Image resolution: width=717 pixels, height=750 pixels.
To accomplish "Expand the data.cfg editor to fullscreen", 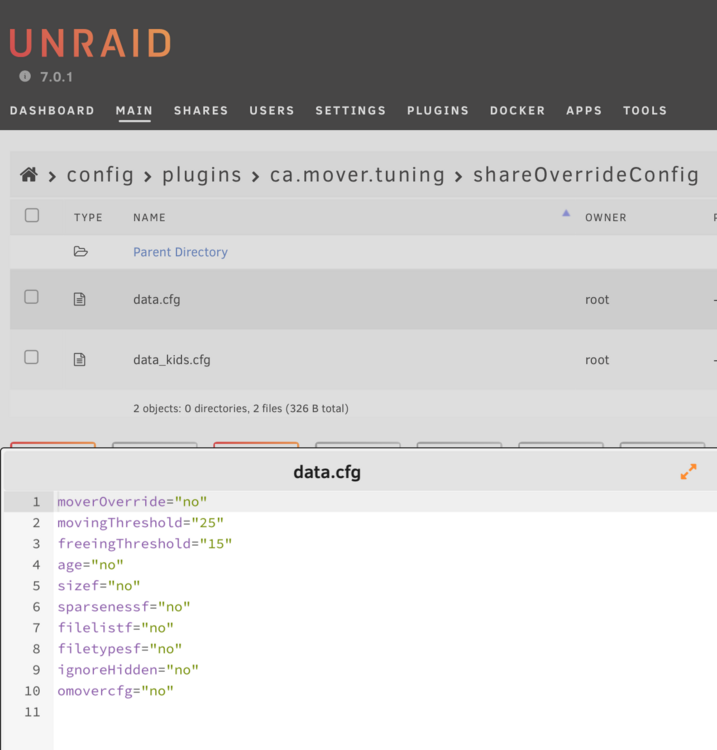I will tap(688, 472).
